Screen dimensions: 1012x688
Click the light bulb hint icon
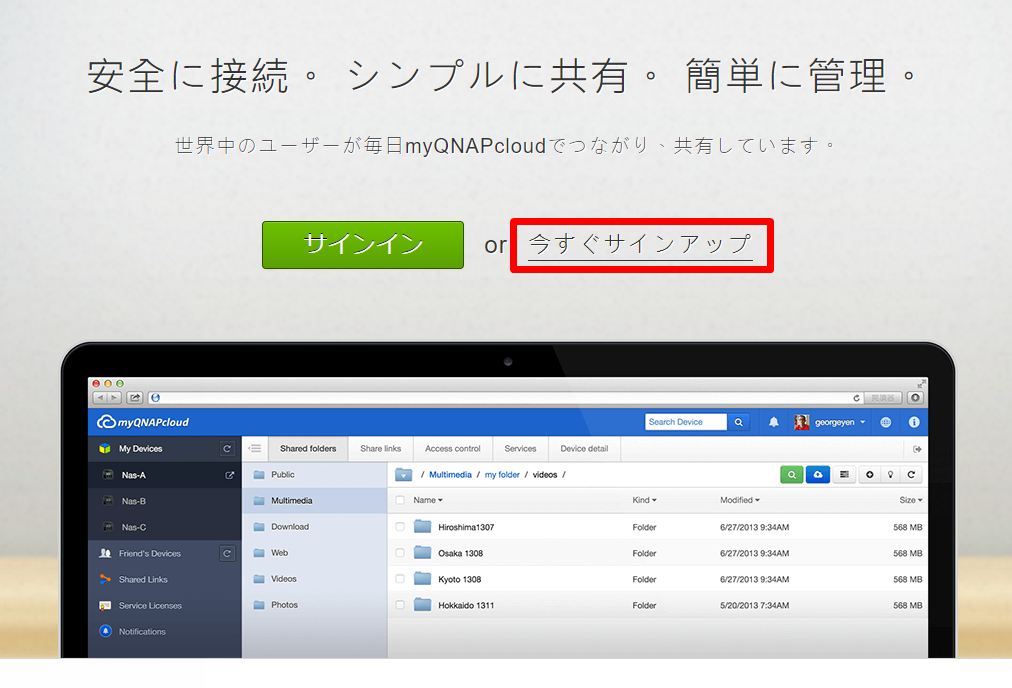(x=890, y=474)
